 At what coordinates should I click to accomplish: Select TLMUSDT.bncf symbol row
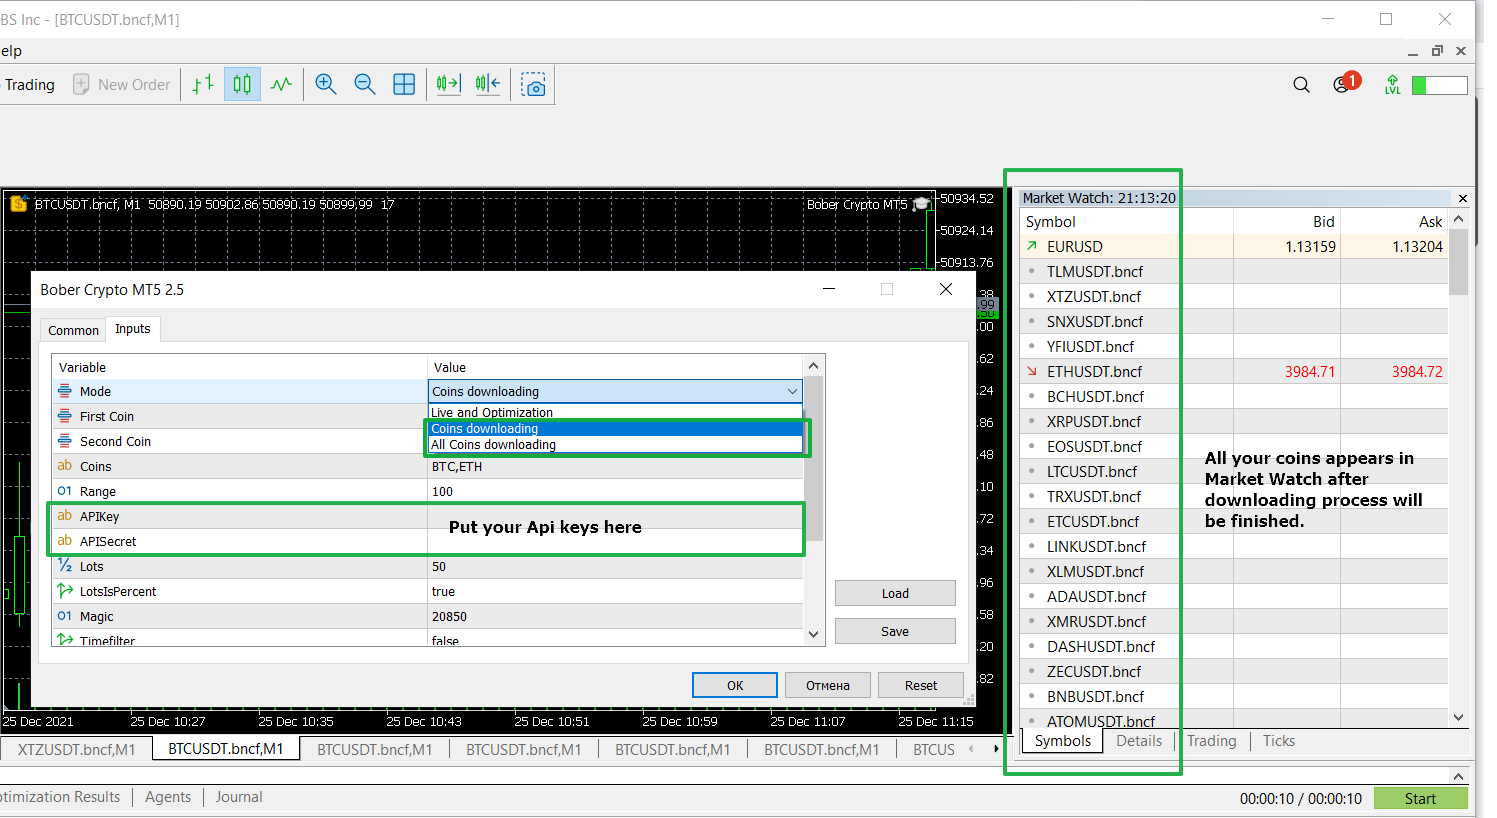click(1234, 271)
